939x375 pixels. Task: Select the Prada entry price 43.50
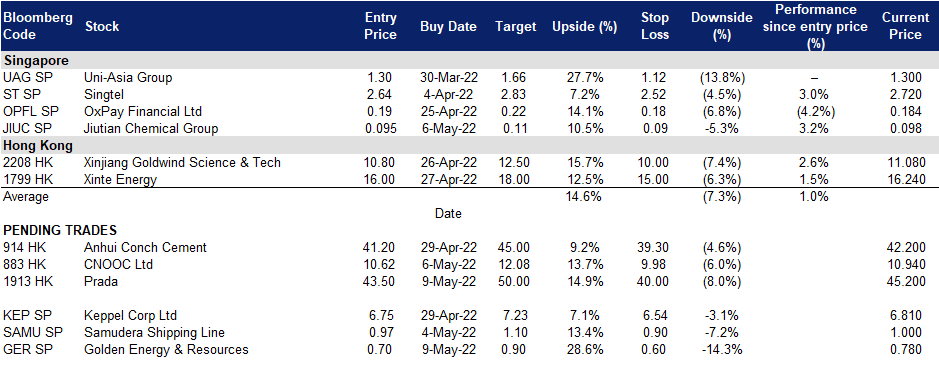pos(380,282)
